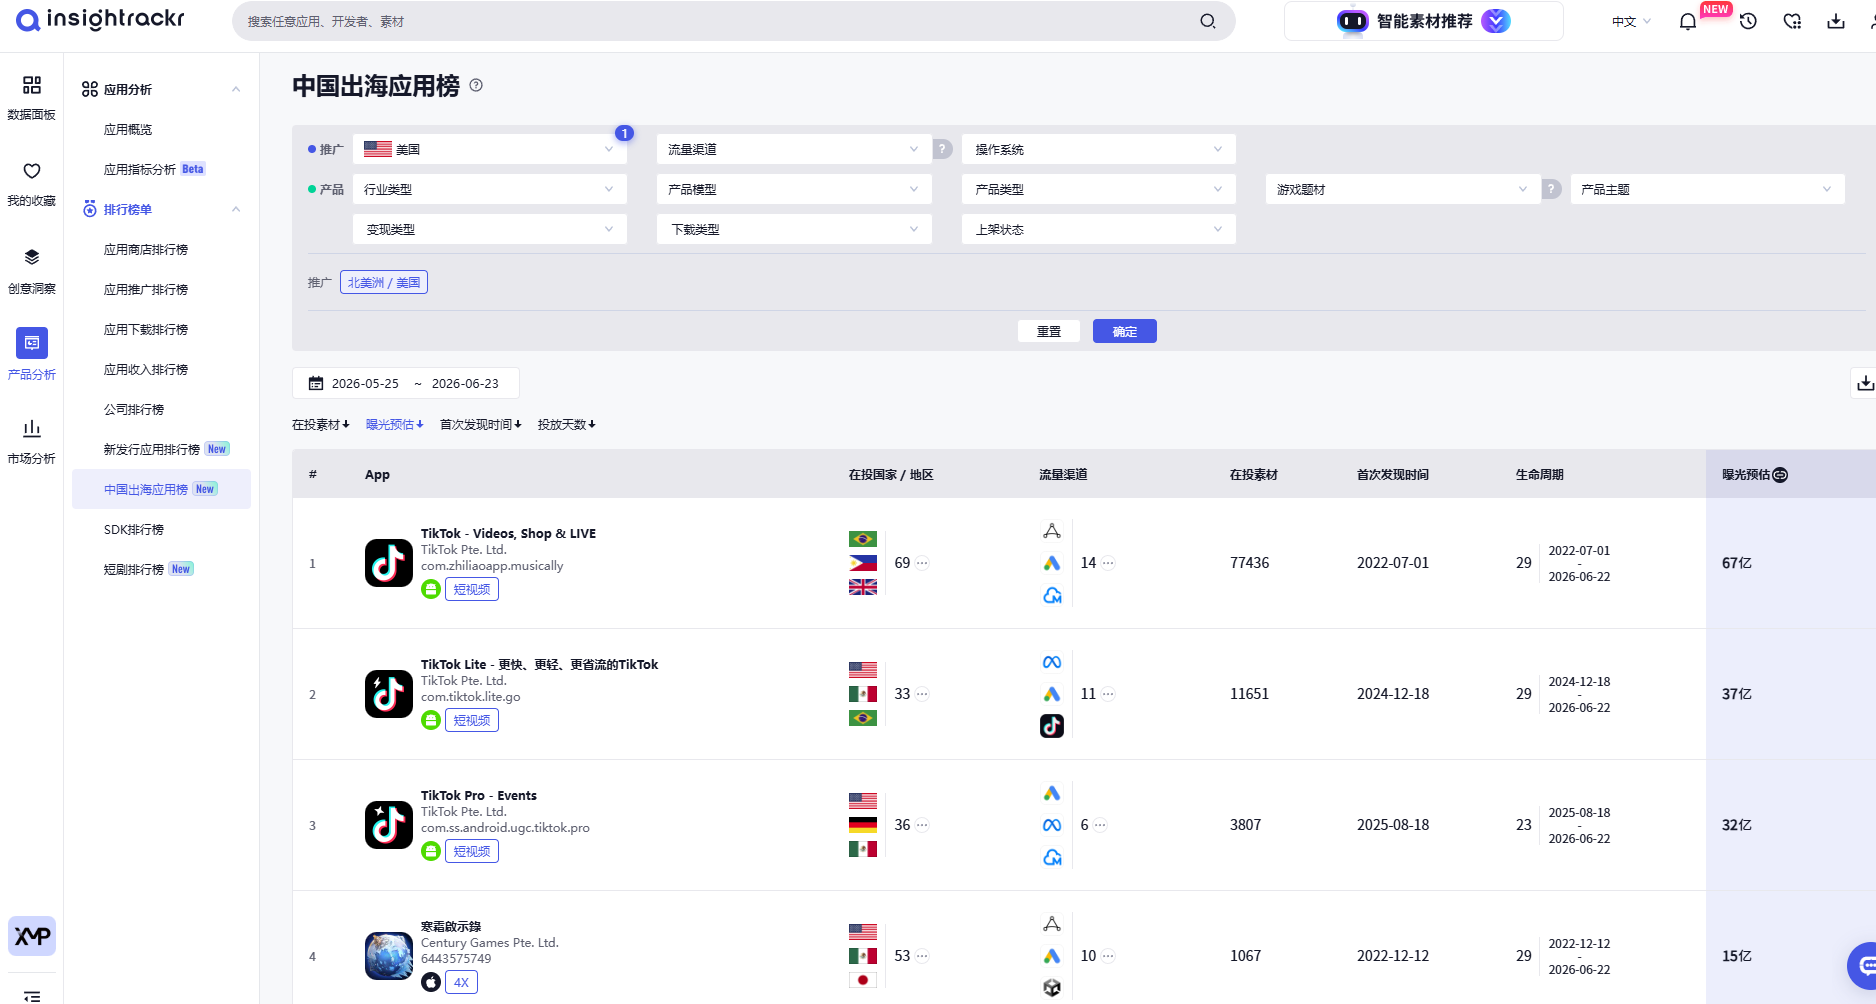This screenshot has width=1876, height=1004.
Task: Open the 流量渠道 dropdown
Action: 794,149
